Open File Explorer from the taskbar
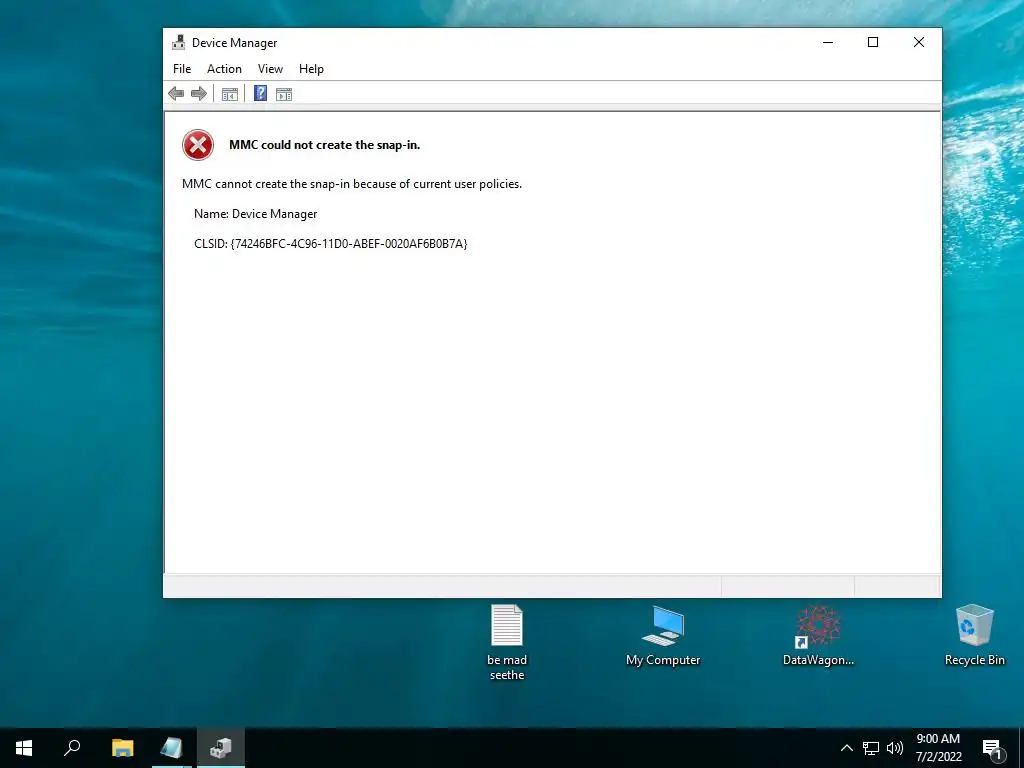This screenshot has height=768, width=1024. tap(122, 748)
